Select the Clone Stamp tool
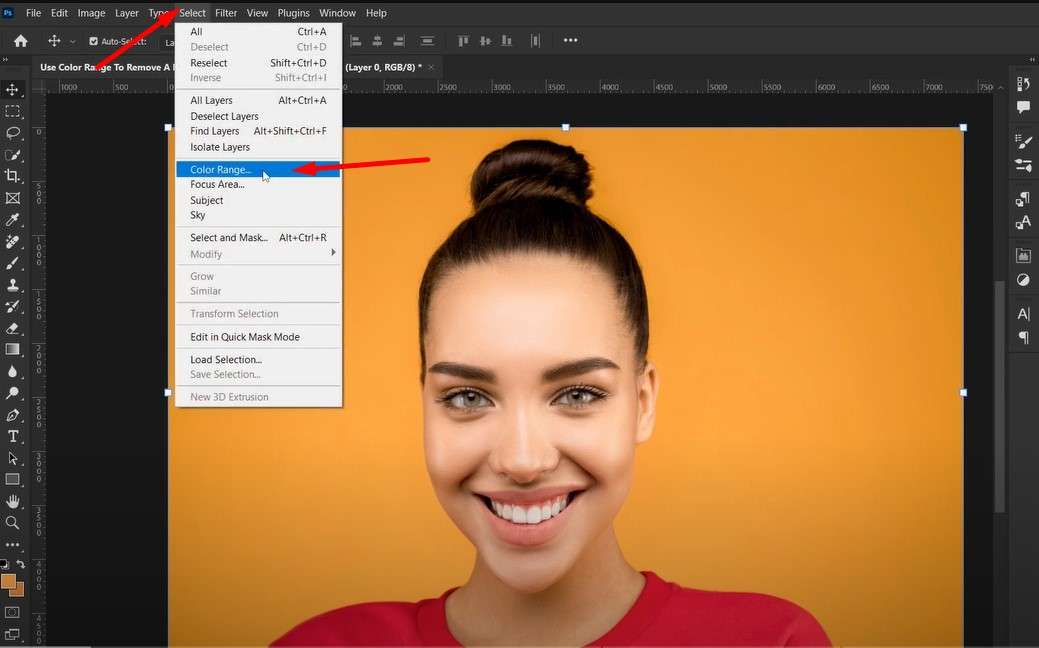Screen dimensions: 1039x648 click(13, 285)
